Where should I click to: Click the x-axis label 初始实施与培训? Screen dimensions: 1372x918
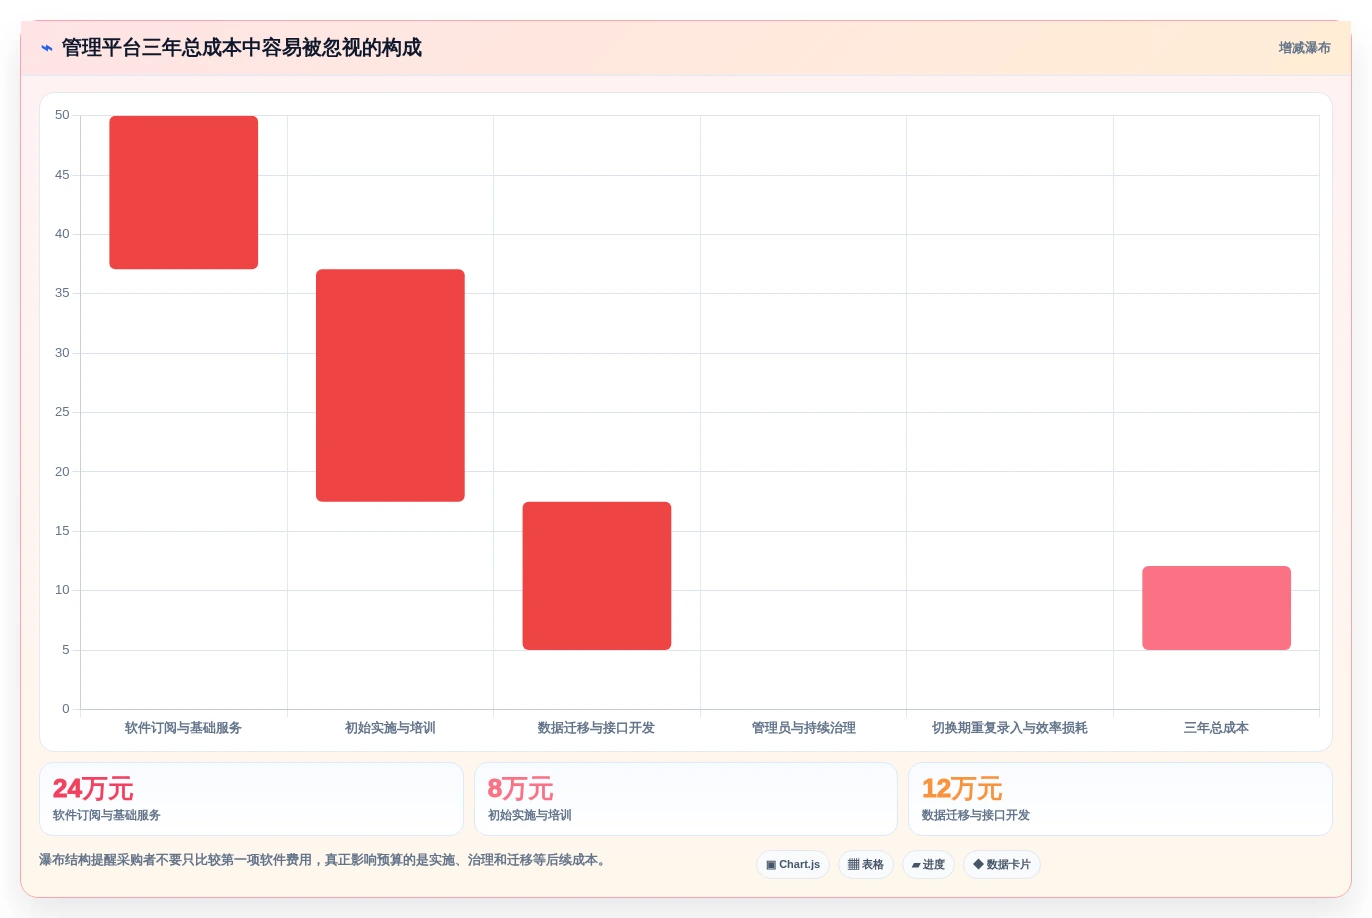[390, 728]
